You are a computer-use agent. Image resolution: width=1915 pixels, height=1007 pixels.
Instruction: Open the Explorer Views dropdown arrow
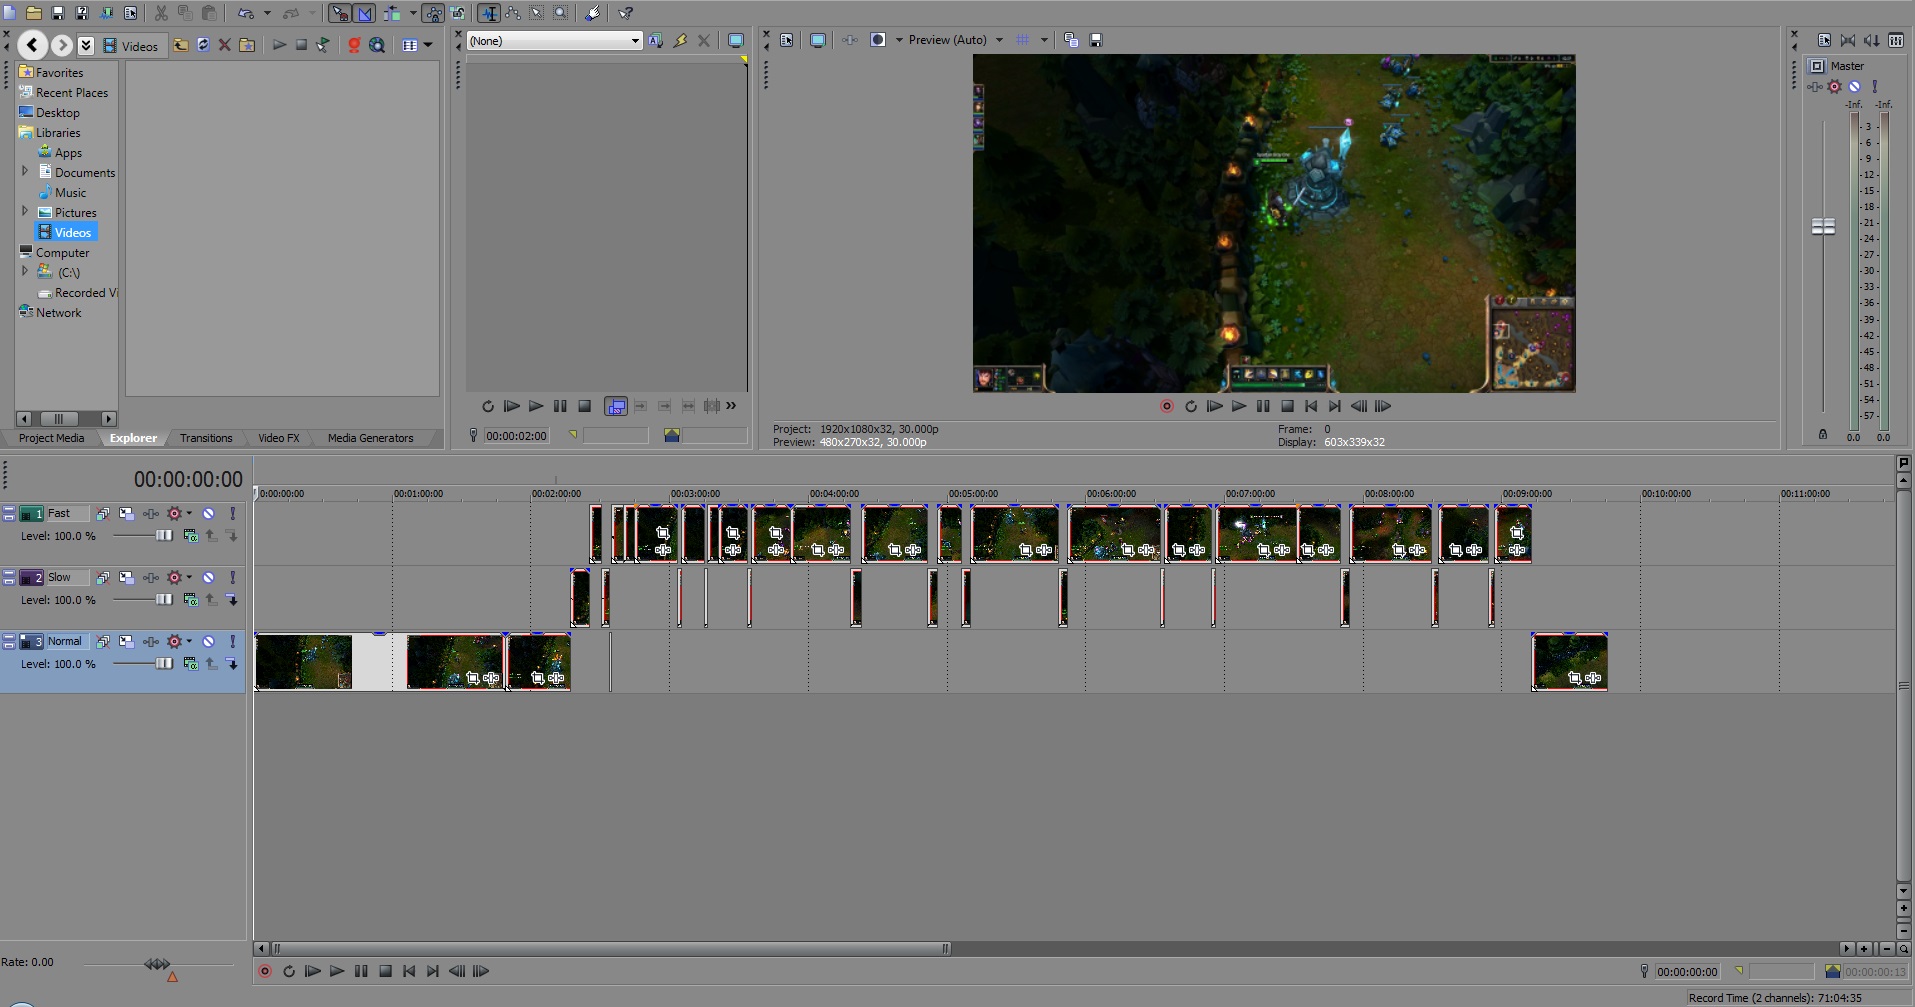click(428, 45)
